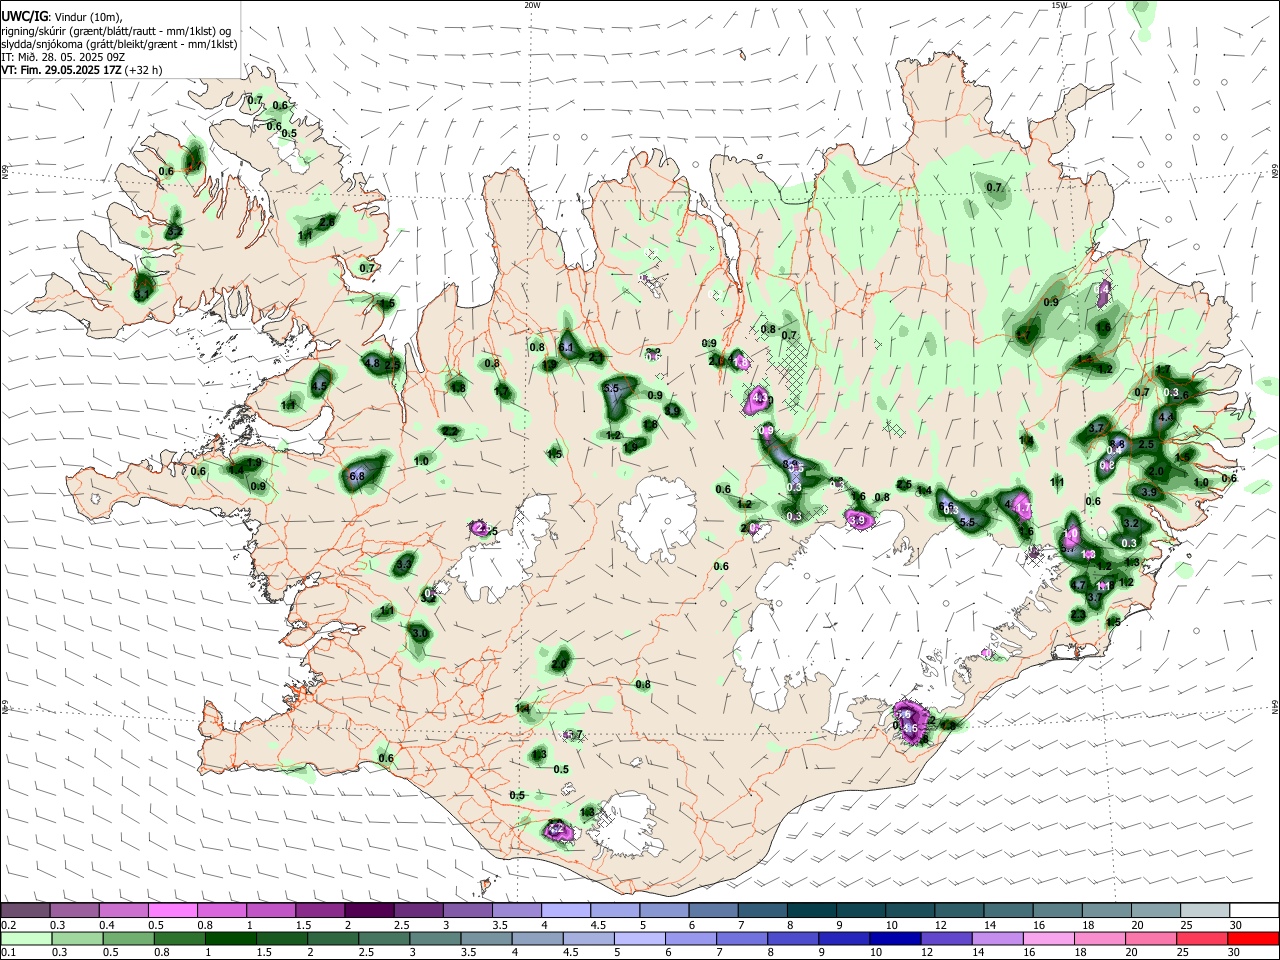Select the bright red 30 swatch in lower legend row

tap(1254, 938)
